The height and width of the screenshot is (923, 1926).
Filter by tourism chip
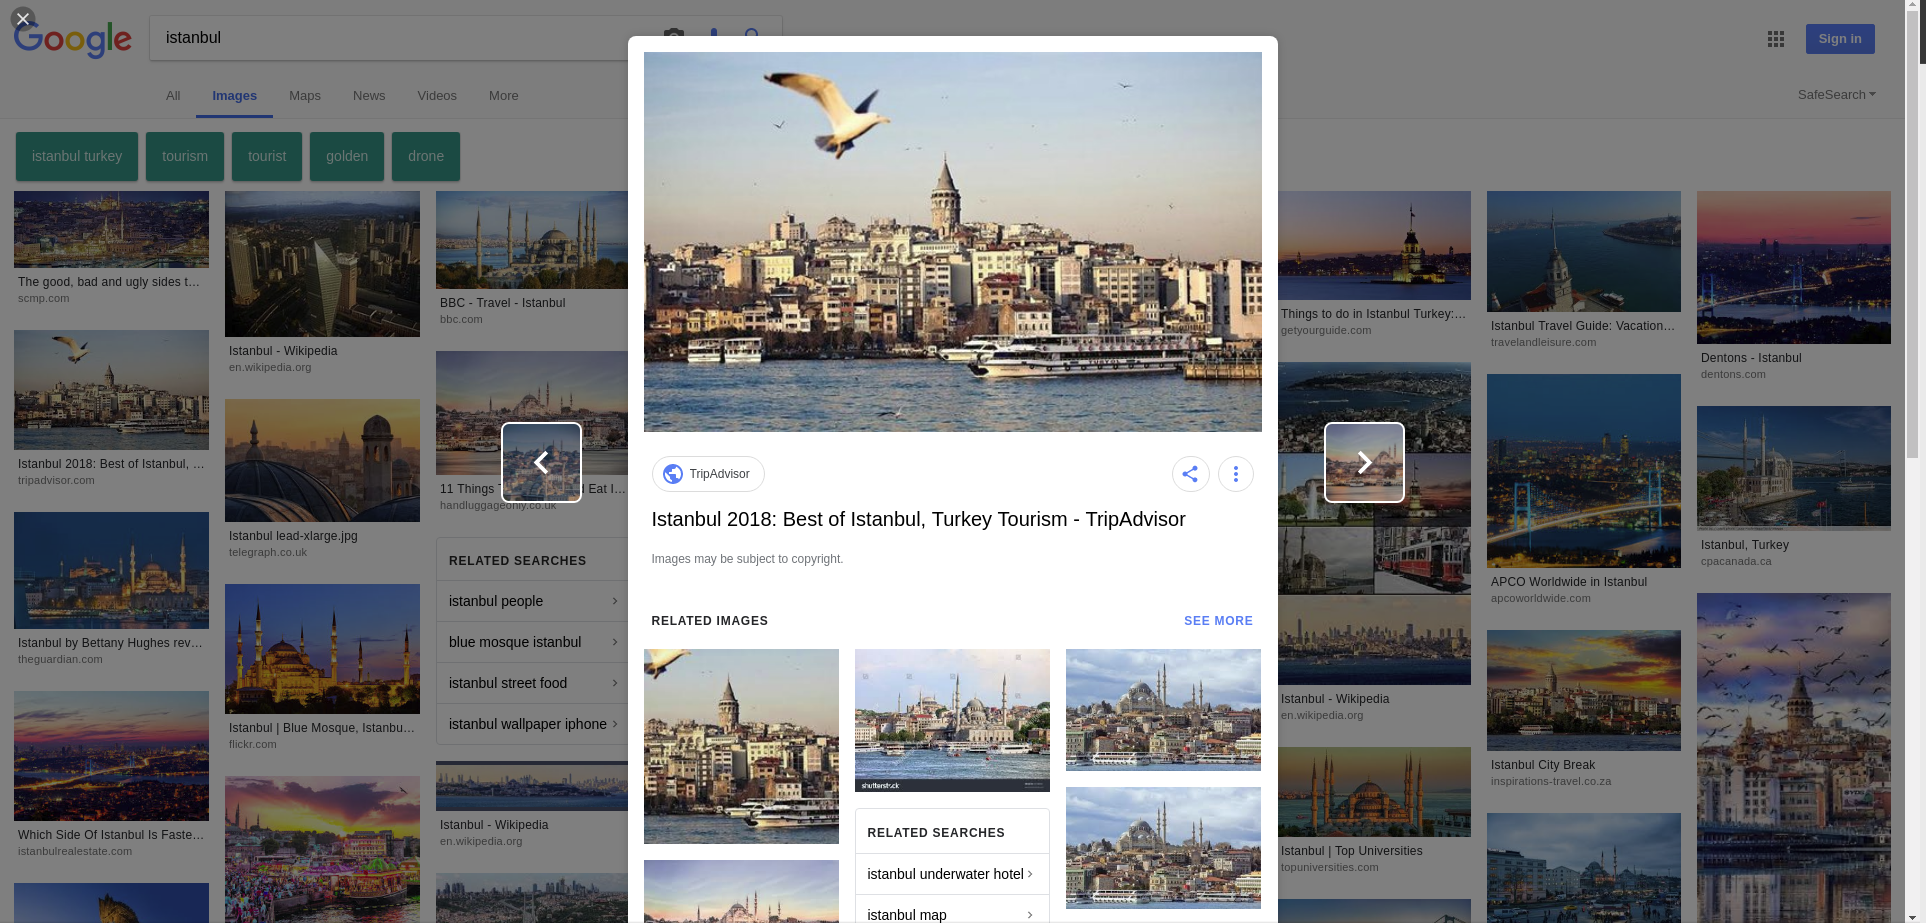[x=185, y=157]
